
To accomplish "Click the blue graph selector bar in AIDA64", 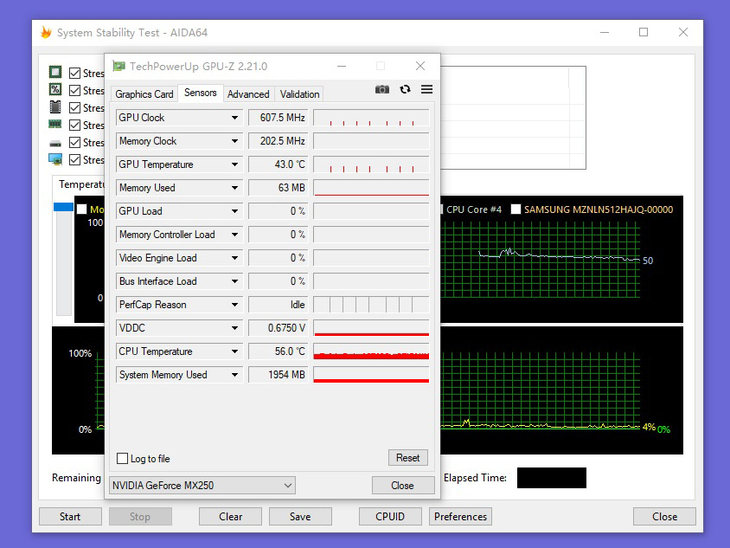I will (x=63, y=207).
